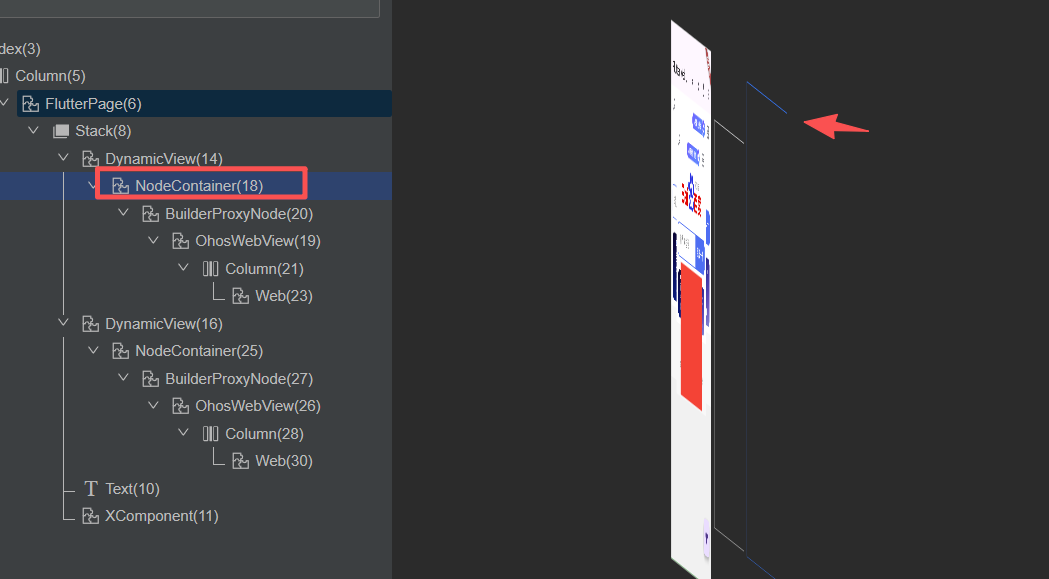Viewport: 1049px width, 579px height.
Task: Select the NodeContainer(25) tree item
Action: 198,351
